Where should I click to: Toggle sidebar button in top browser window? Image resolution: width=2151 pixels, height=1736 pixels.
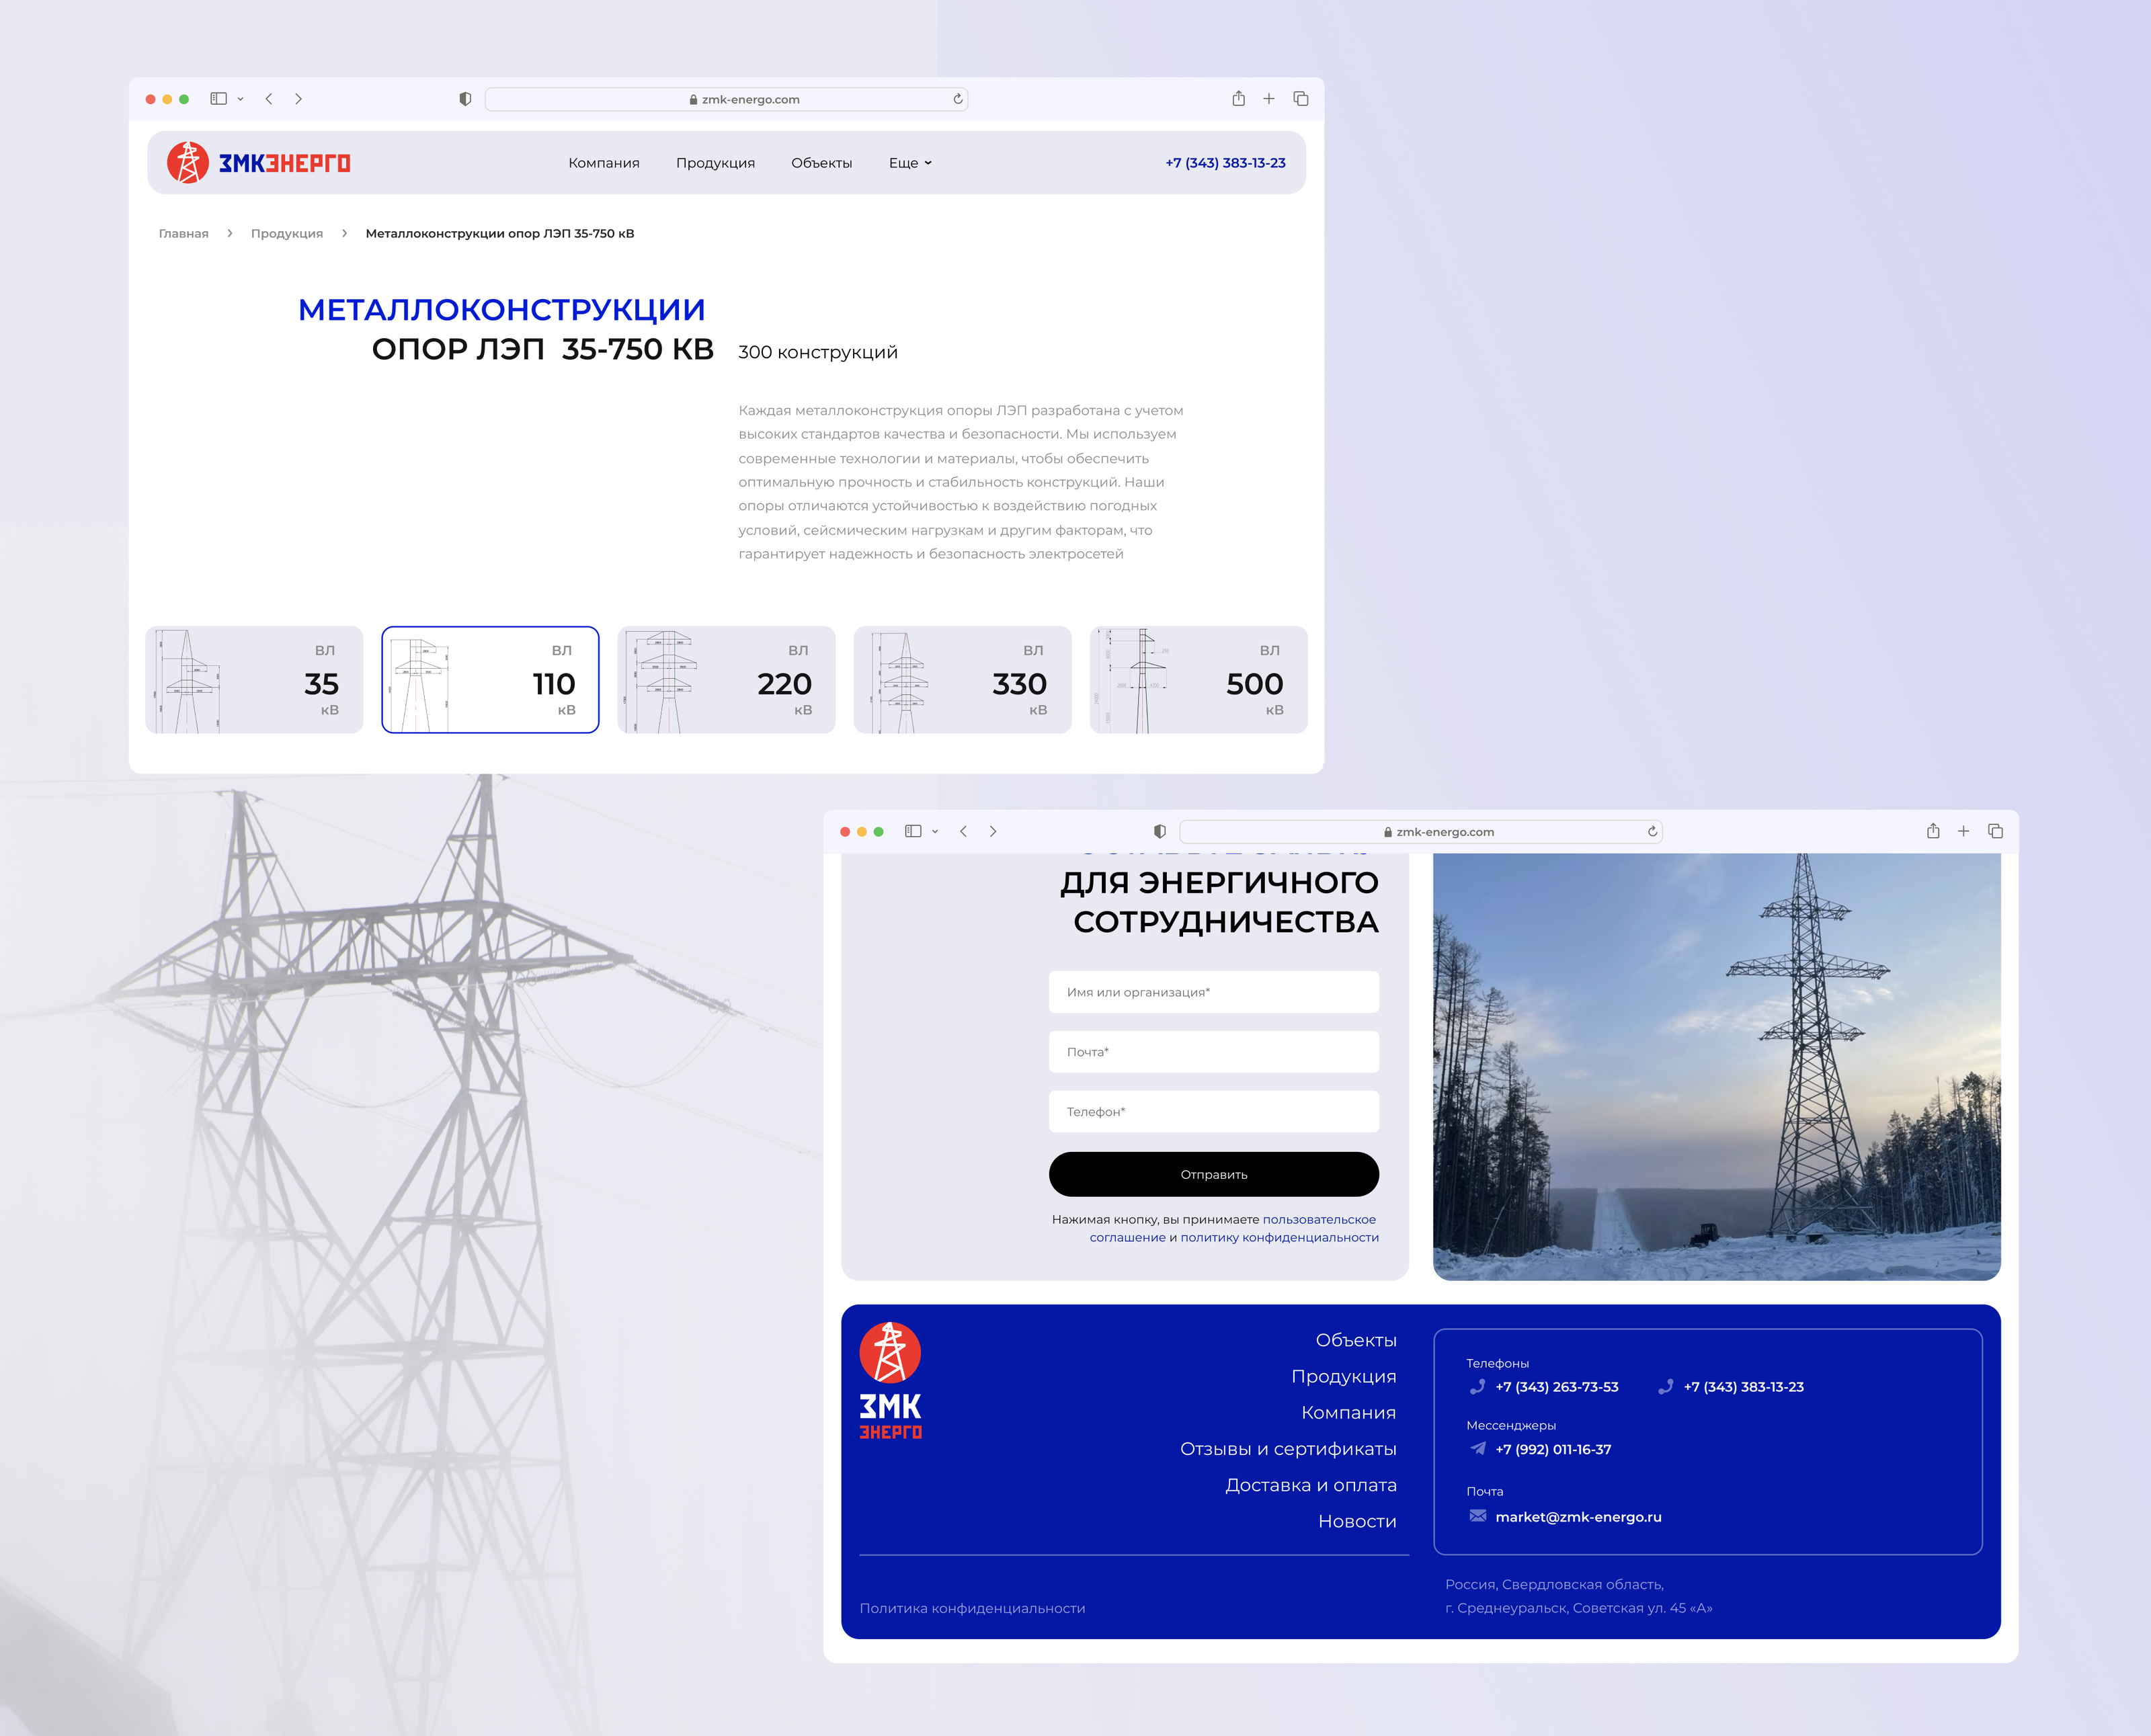pos(218,99)
